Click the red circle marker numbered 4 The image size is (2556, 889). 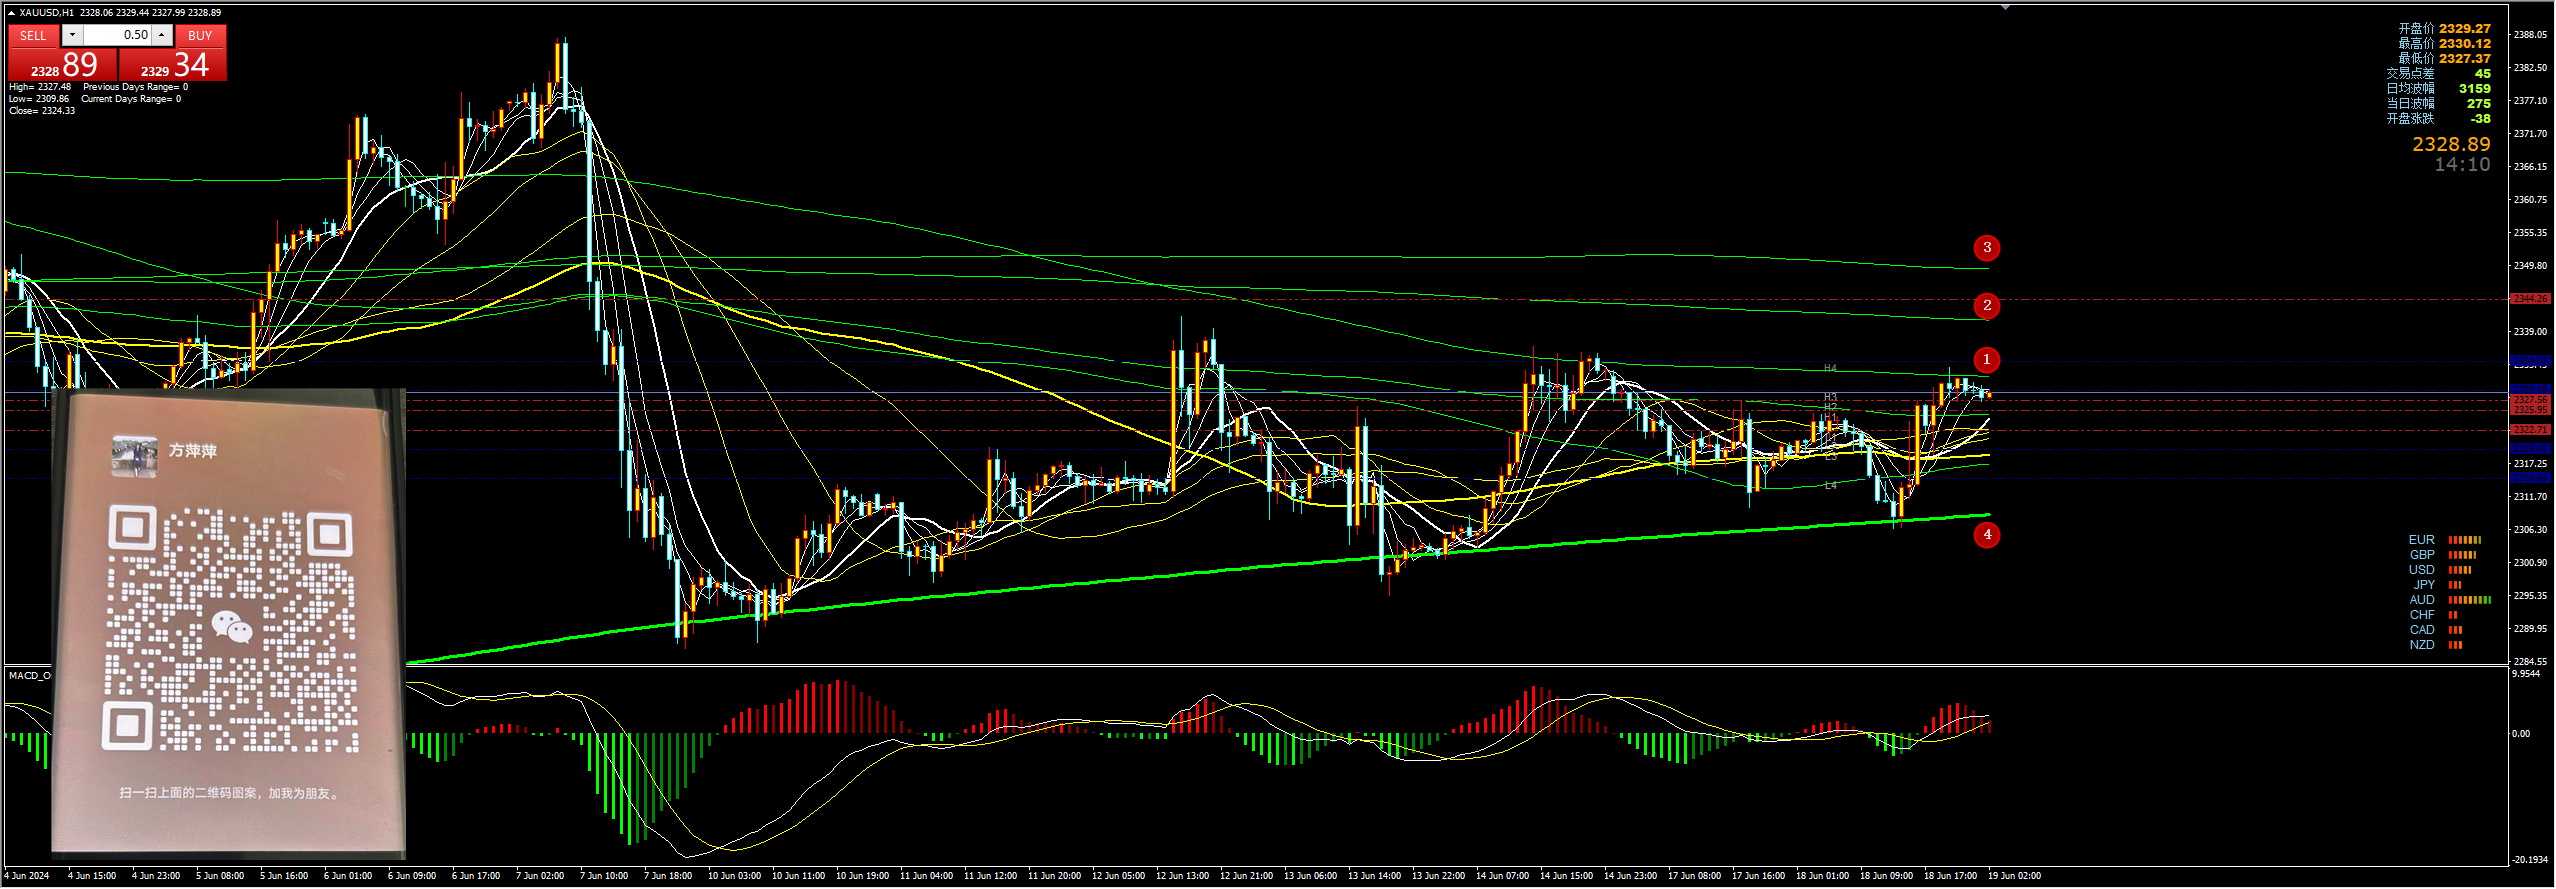[x=1987, y=535]
